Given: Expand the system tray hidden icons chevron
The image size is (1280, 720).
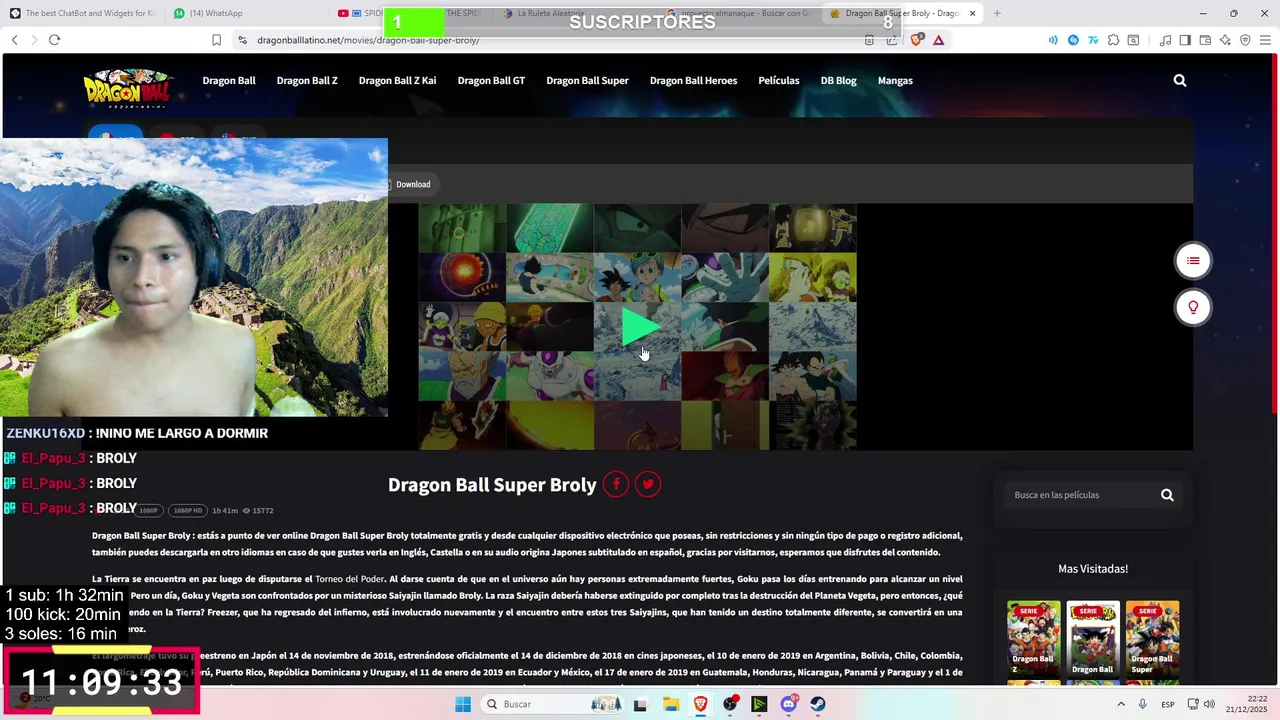Looking at the screenshot, I should (1121, 704).
